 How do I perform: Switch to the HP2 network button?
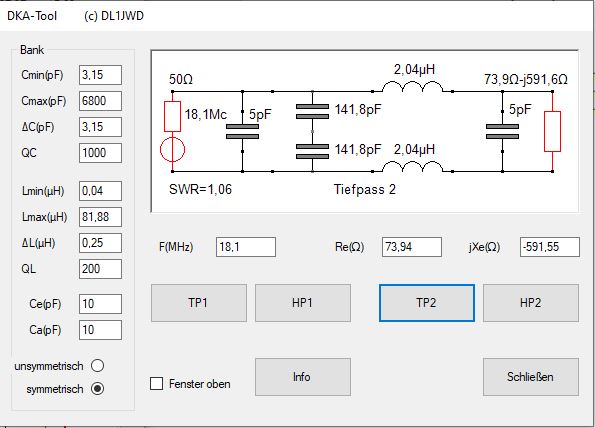click(531, 303)
